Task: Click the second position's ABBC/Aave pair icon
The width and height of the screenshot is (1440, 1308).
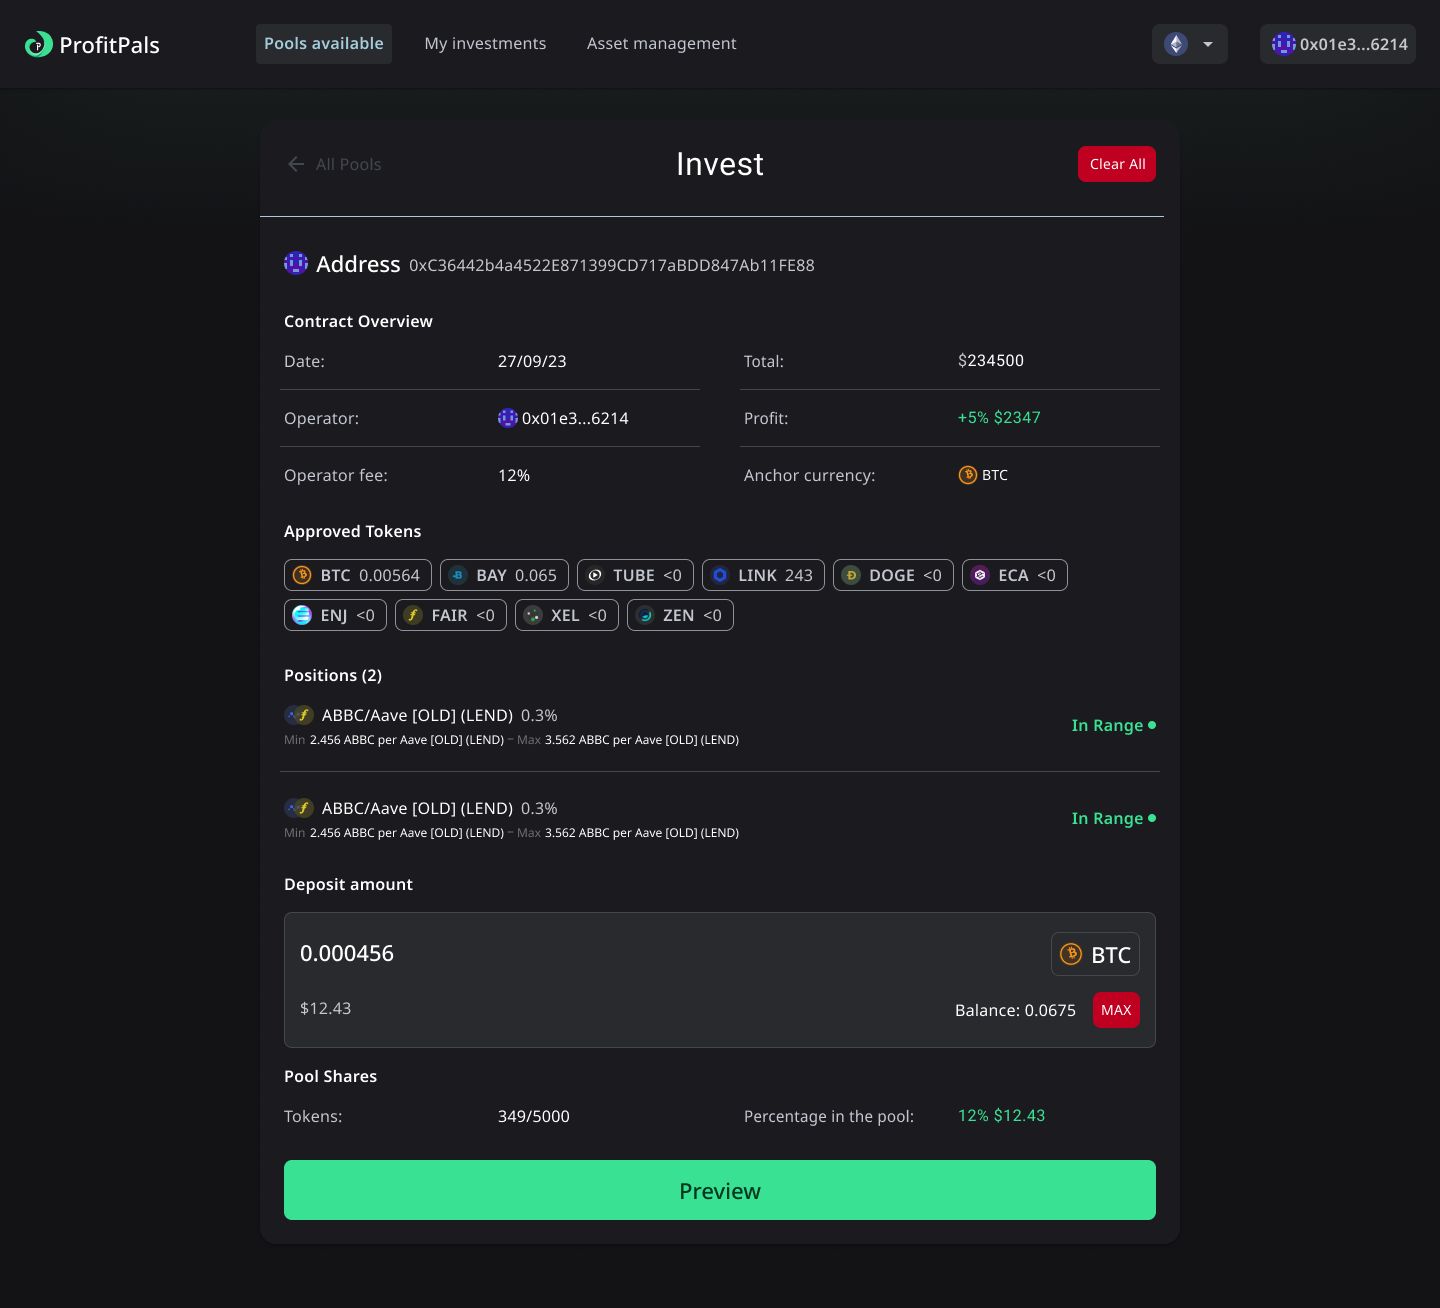Action: tap(299, 808)
